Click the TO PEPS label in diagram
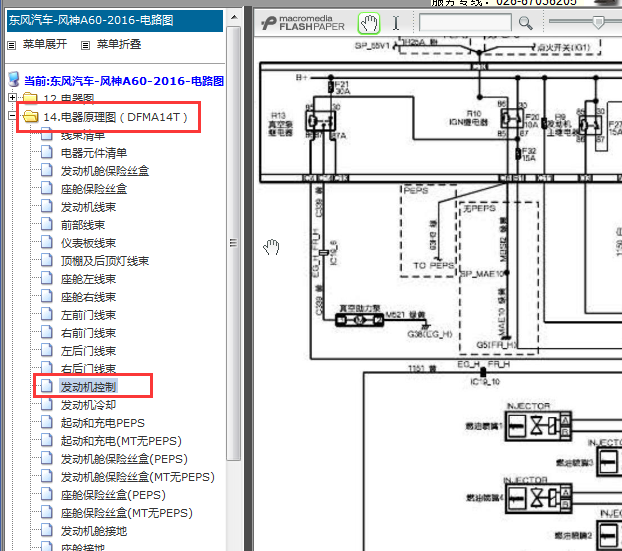Screen dimensions: 622x551 pos(433,265)
